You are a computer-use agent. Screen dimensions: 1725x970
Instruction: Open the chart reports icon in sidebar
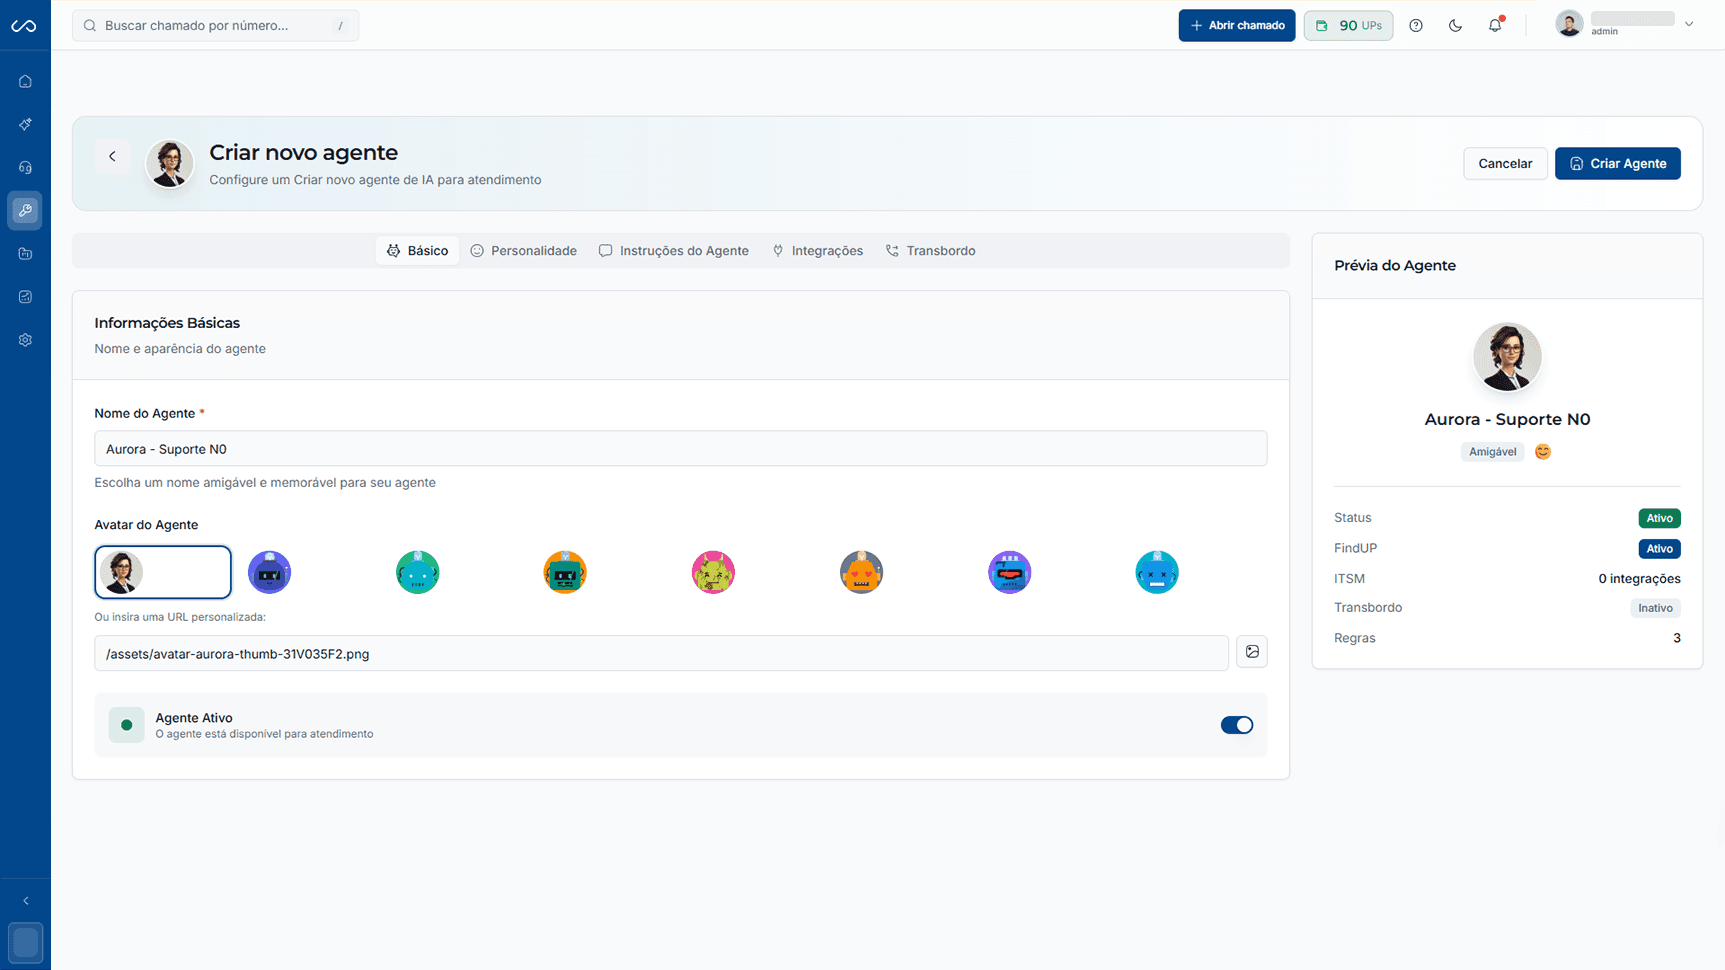pos(25,297)
